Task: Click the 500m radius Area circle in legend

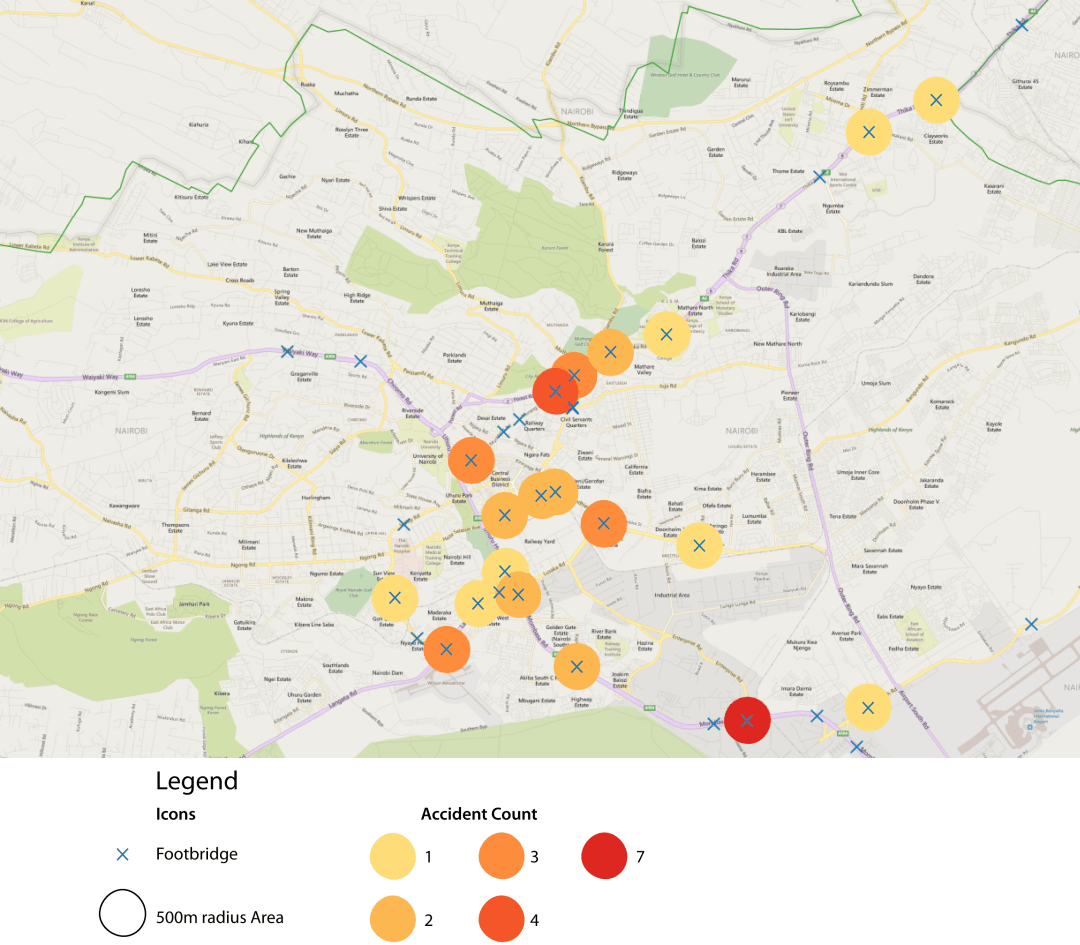Action: coord(122,914)
